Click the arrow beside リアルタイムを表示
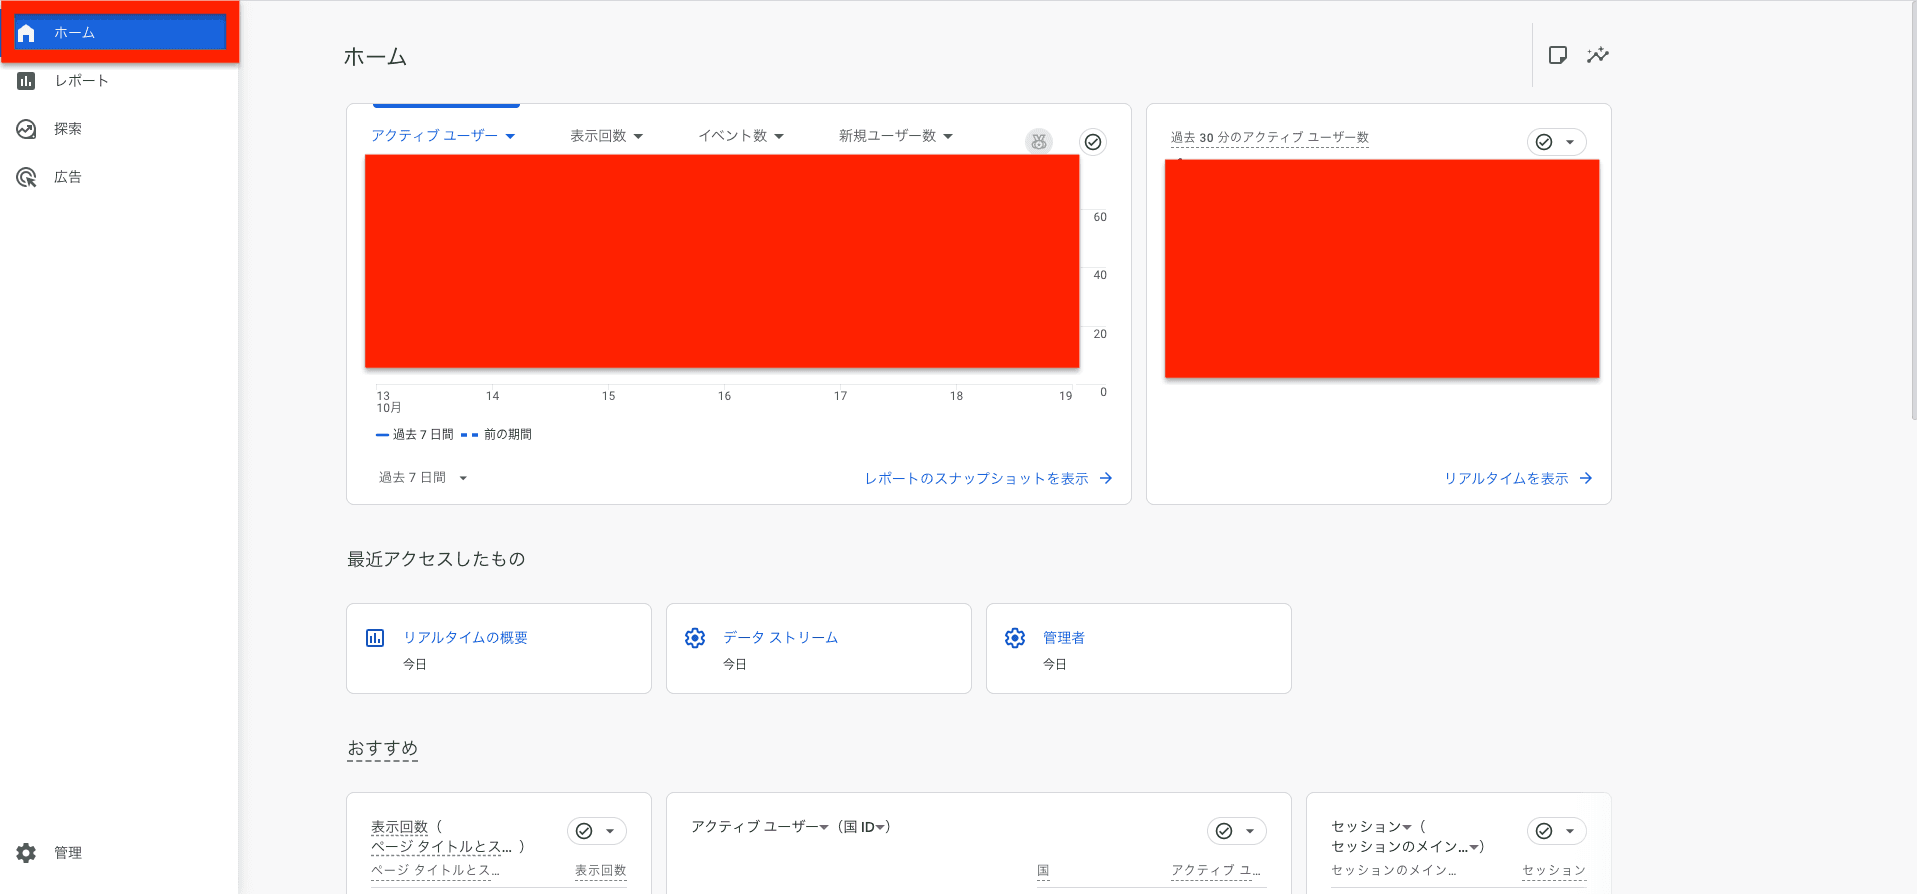 (1586, 479)
